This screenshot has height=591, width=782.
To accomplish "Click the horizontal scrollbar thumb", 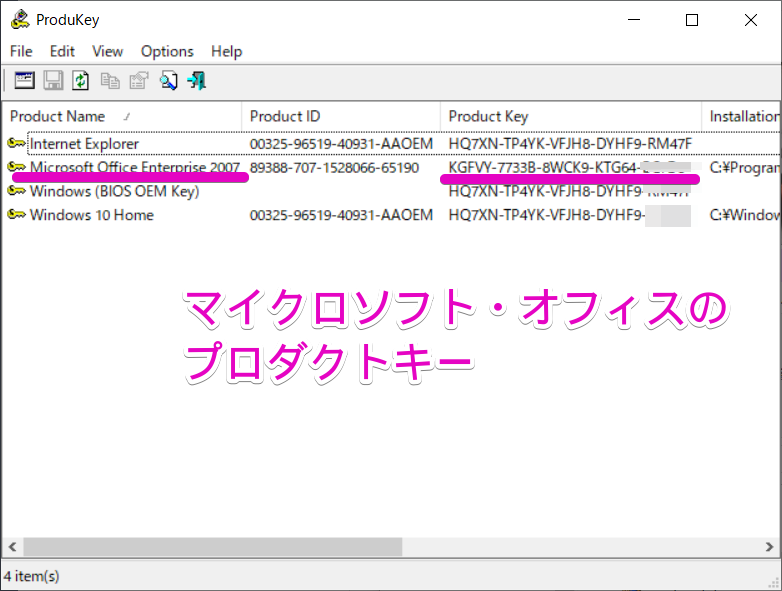I will 213,547.
